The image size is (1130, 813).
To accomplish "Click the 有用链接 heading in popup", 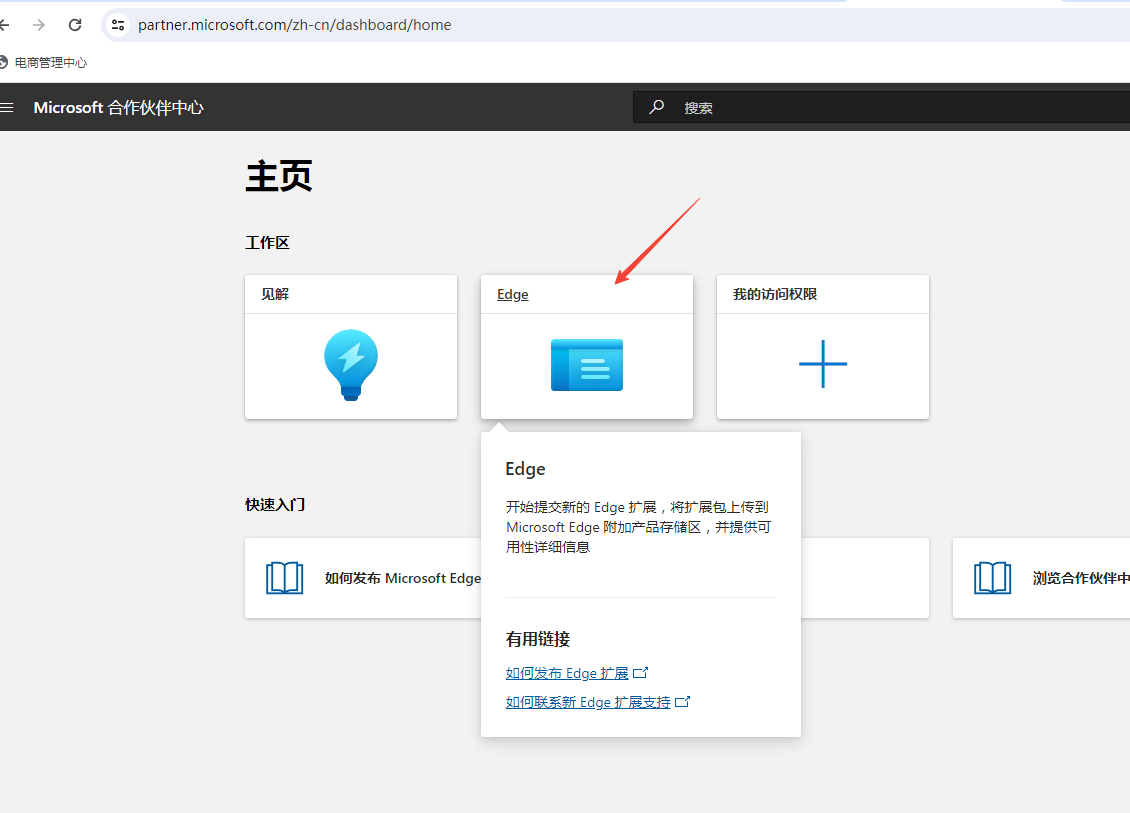I will [x=538, y=639].
